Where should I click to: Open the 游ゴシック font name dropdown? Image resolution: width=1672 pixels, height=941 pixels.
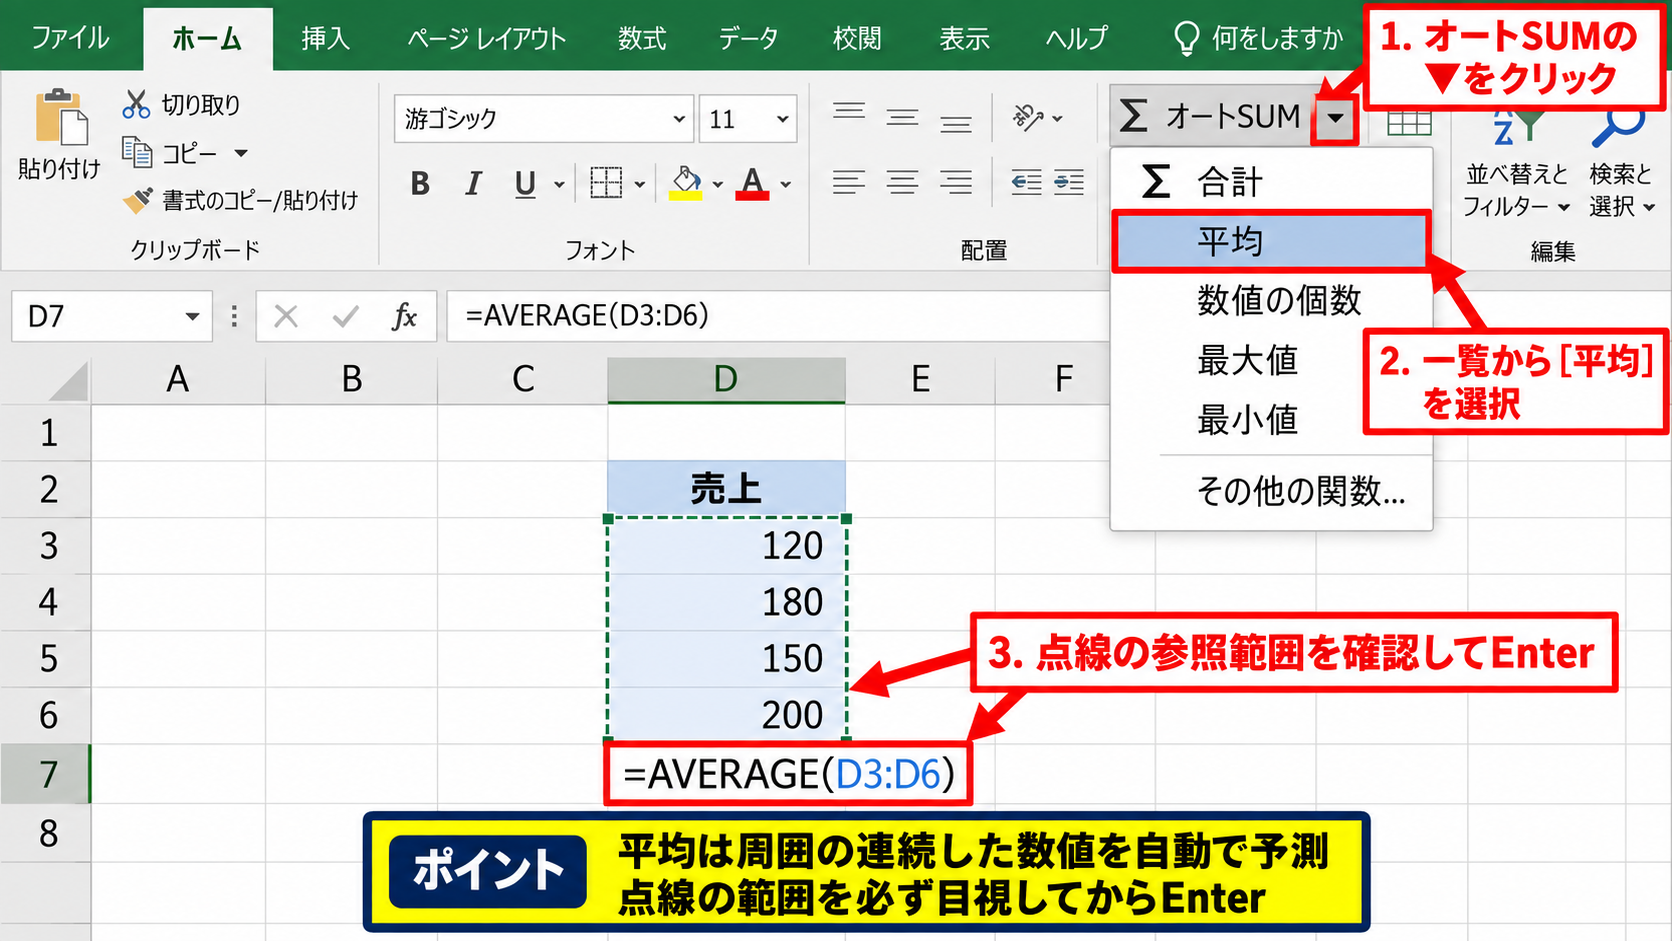coord(679,119)
